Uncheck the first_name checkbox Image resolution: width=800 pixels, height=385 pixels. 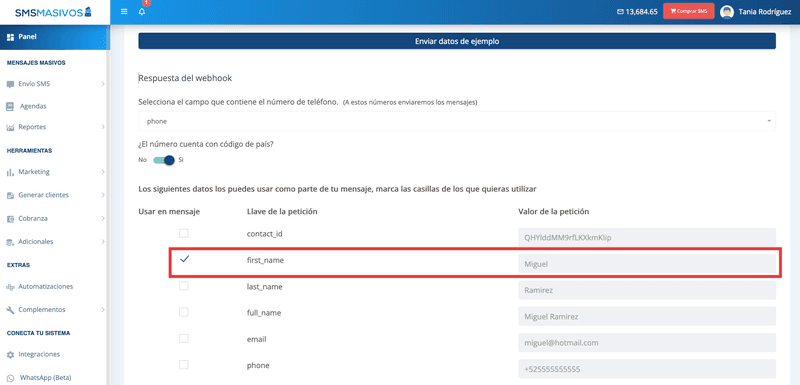point(184,260)
